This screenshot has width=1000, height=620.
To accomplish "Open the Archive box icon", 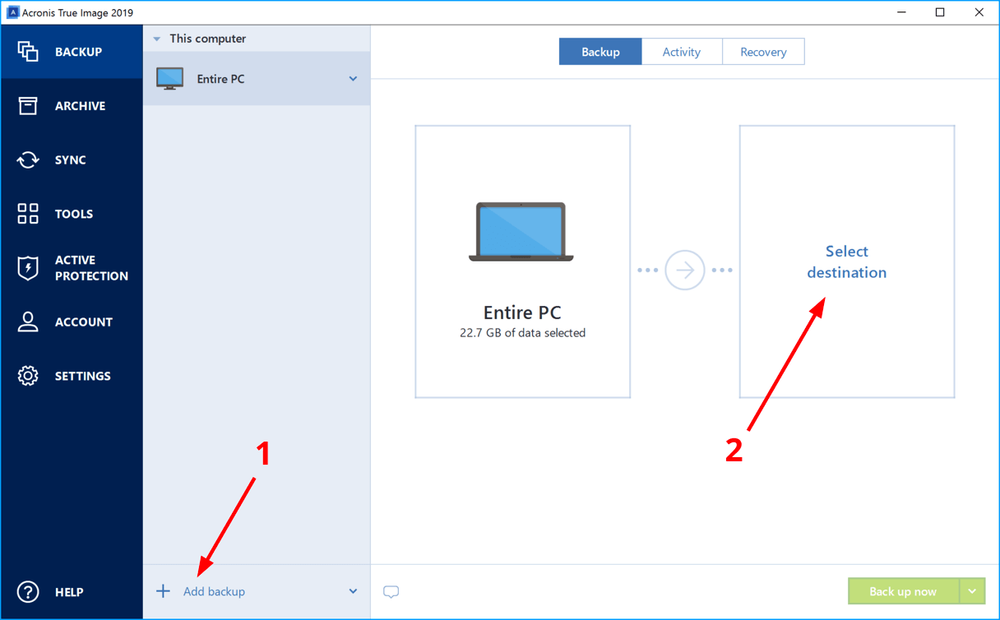I will click(x=27, y=106).
